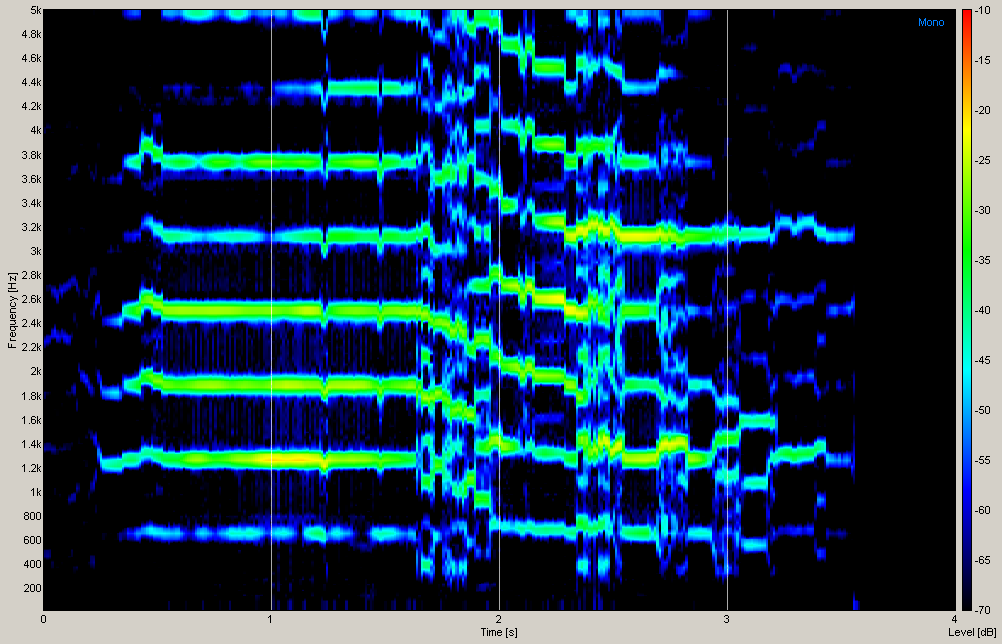Select the 3.4k frequency tick label
The width and height of the screenshot is (1002, 644).
click(x=31, y=203)
